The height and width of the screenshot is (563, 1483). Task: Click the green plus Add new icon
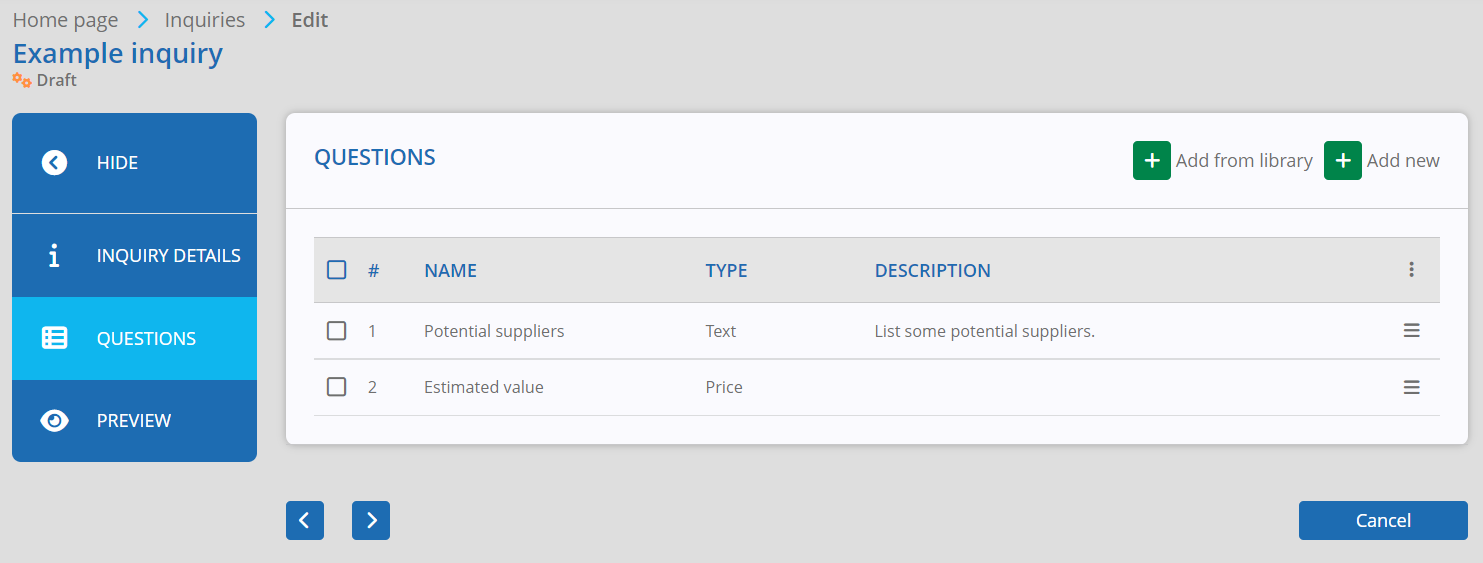[1342, 161]
